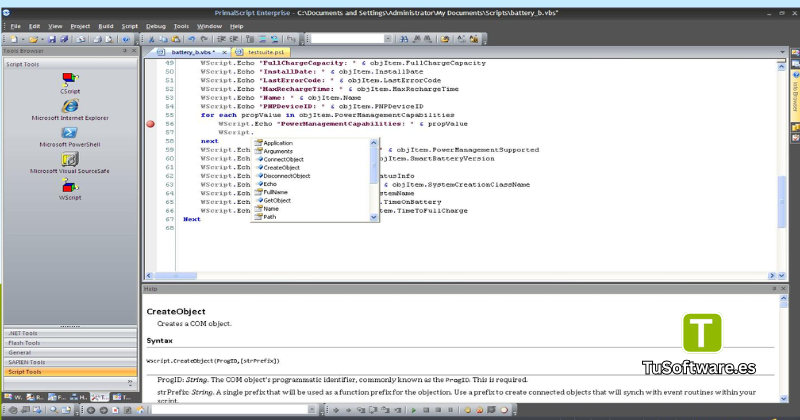Open the File menu

(x=16, y=26)
